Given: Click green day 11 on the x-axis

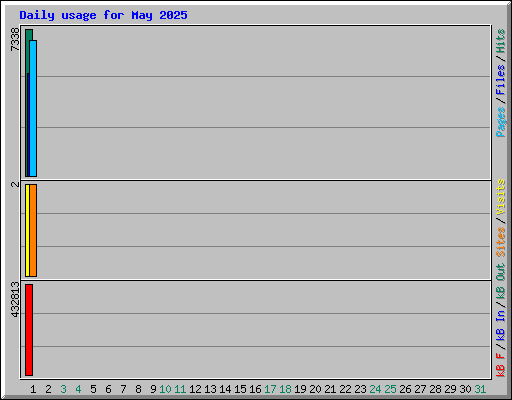Looking at the screenshot, I should [x=180, y=389].
